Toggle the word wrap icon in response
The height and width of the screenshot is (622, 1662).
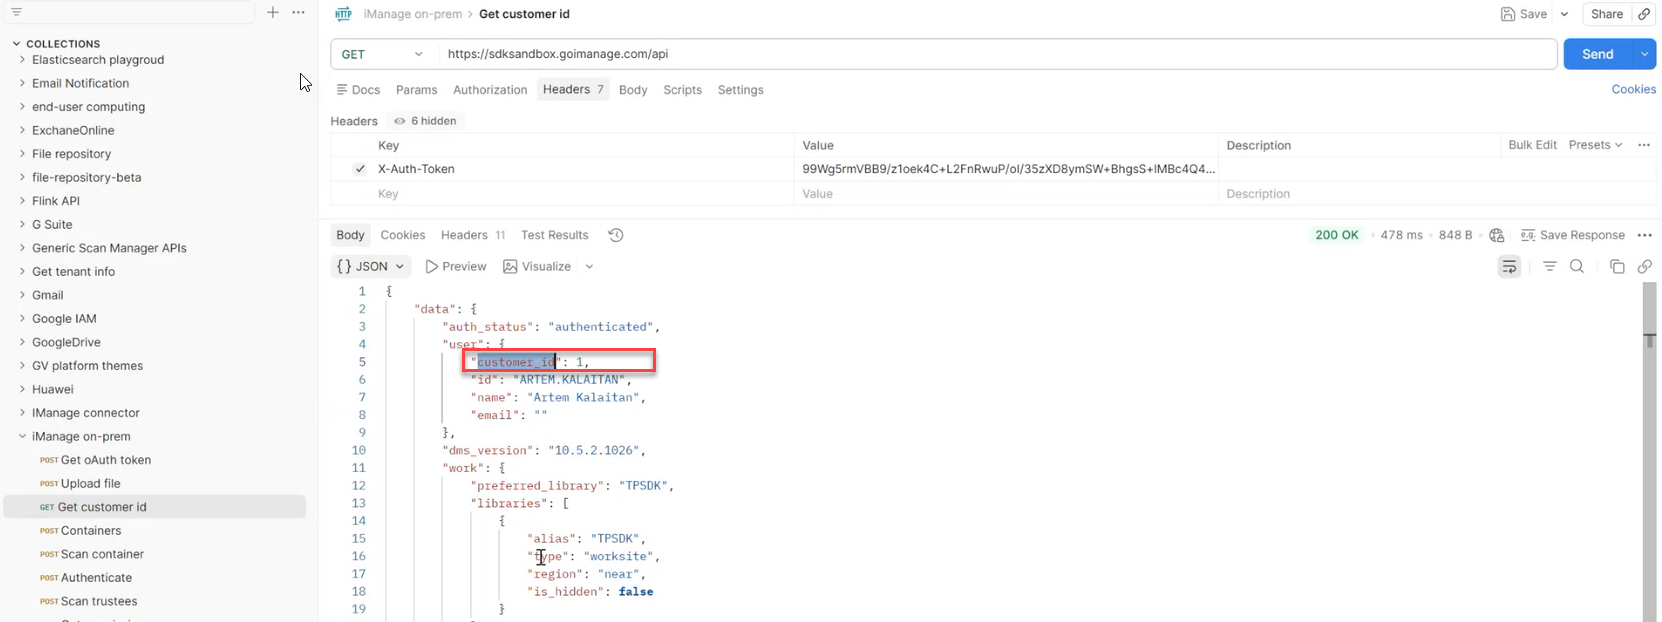click(1509, 266)
